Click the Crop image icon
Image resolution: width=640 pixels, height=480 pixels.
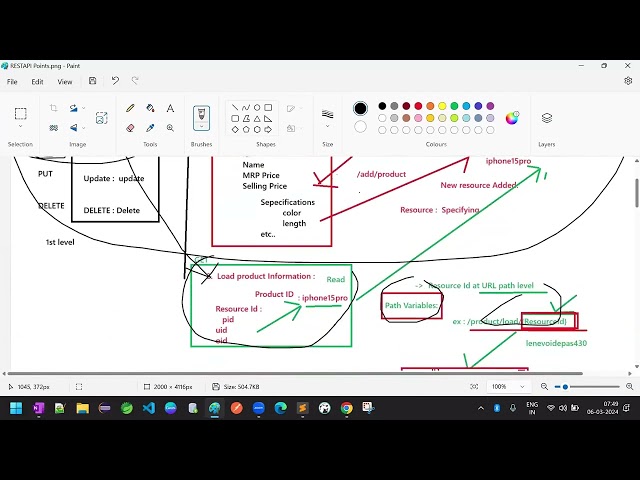point(53,108)
